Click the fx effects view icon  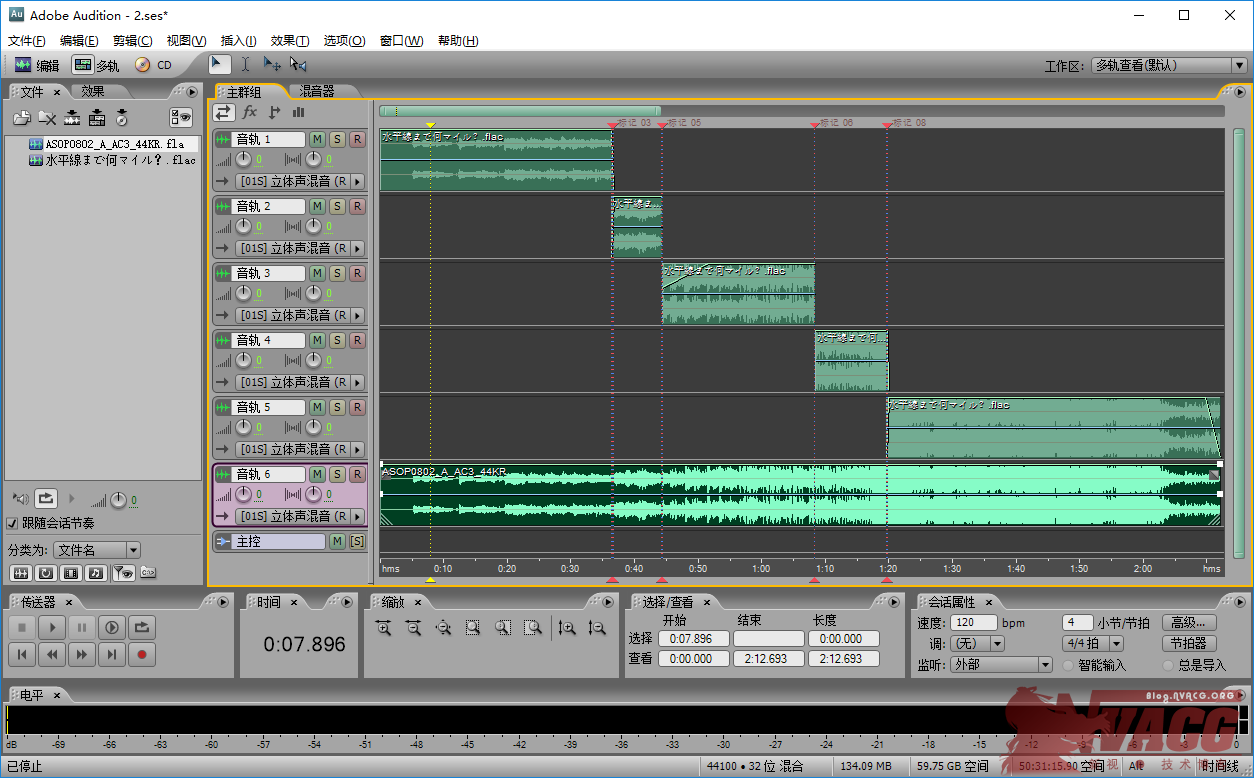(x=250, y=112)
